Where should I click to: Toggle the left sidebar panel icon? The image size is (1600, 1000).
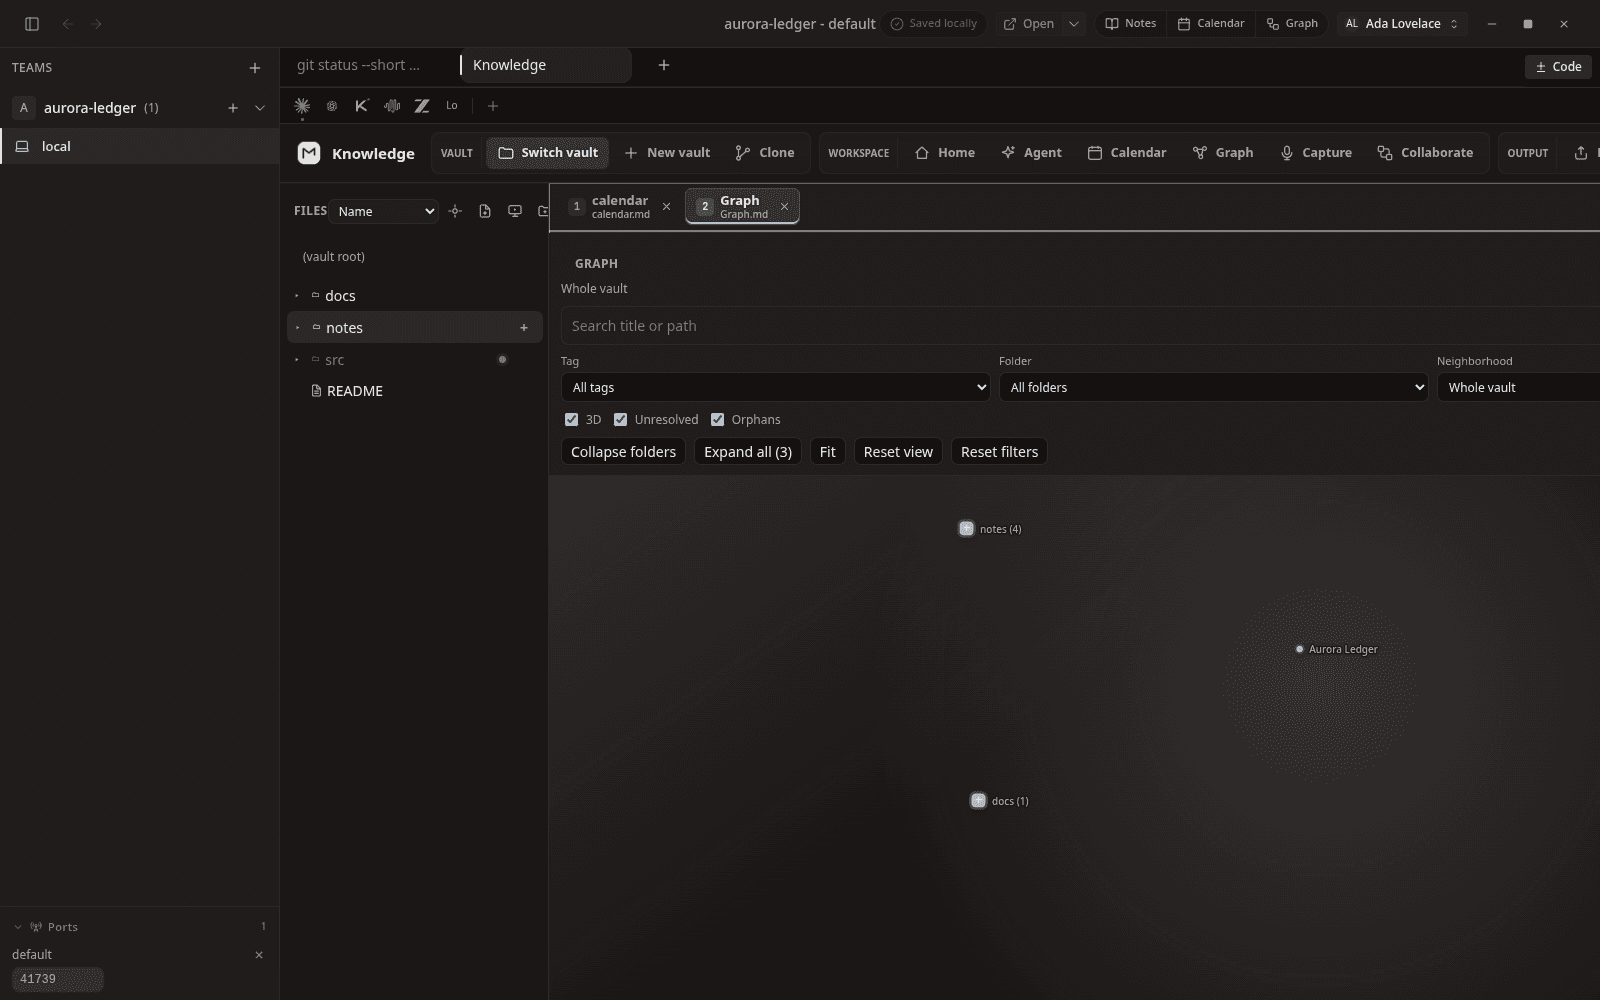(x=32, y=24)
